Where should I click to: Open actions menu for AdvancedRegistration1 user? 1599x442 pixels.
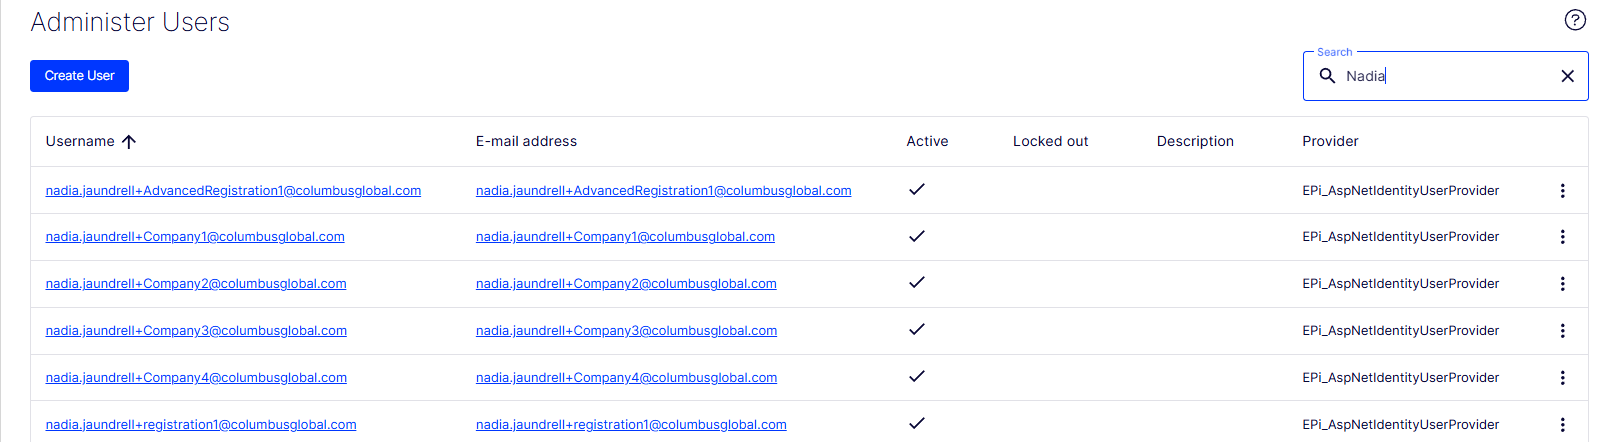(1562, 190)
